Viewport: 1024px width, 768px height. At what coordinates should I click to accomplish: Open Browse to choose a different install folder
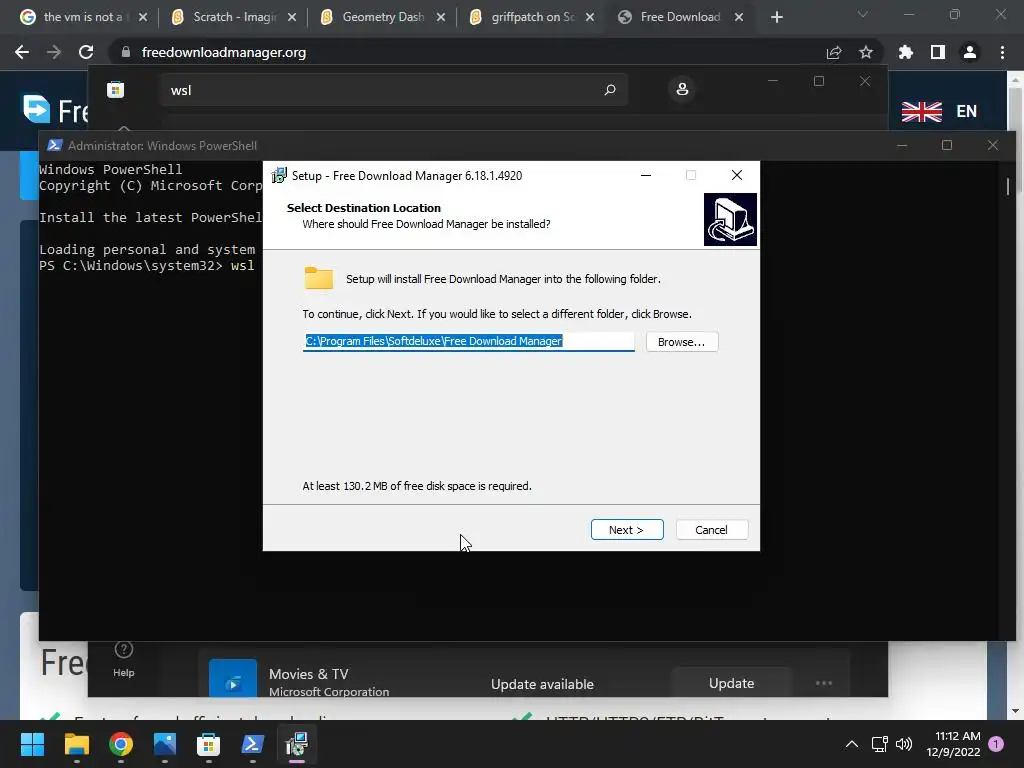pyautogui.click(x=682, y=342)
